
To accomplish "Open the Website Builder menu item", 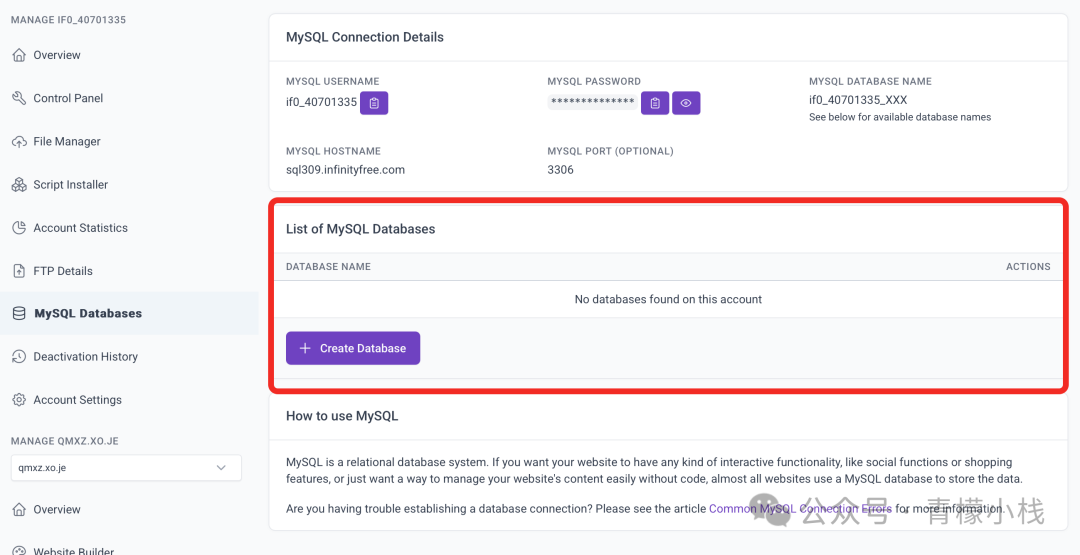I will coord(74,550).
